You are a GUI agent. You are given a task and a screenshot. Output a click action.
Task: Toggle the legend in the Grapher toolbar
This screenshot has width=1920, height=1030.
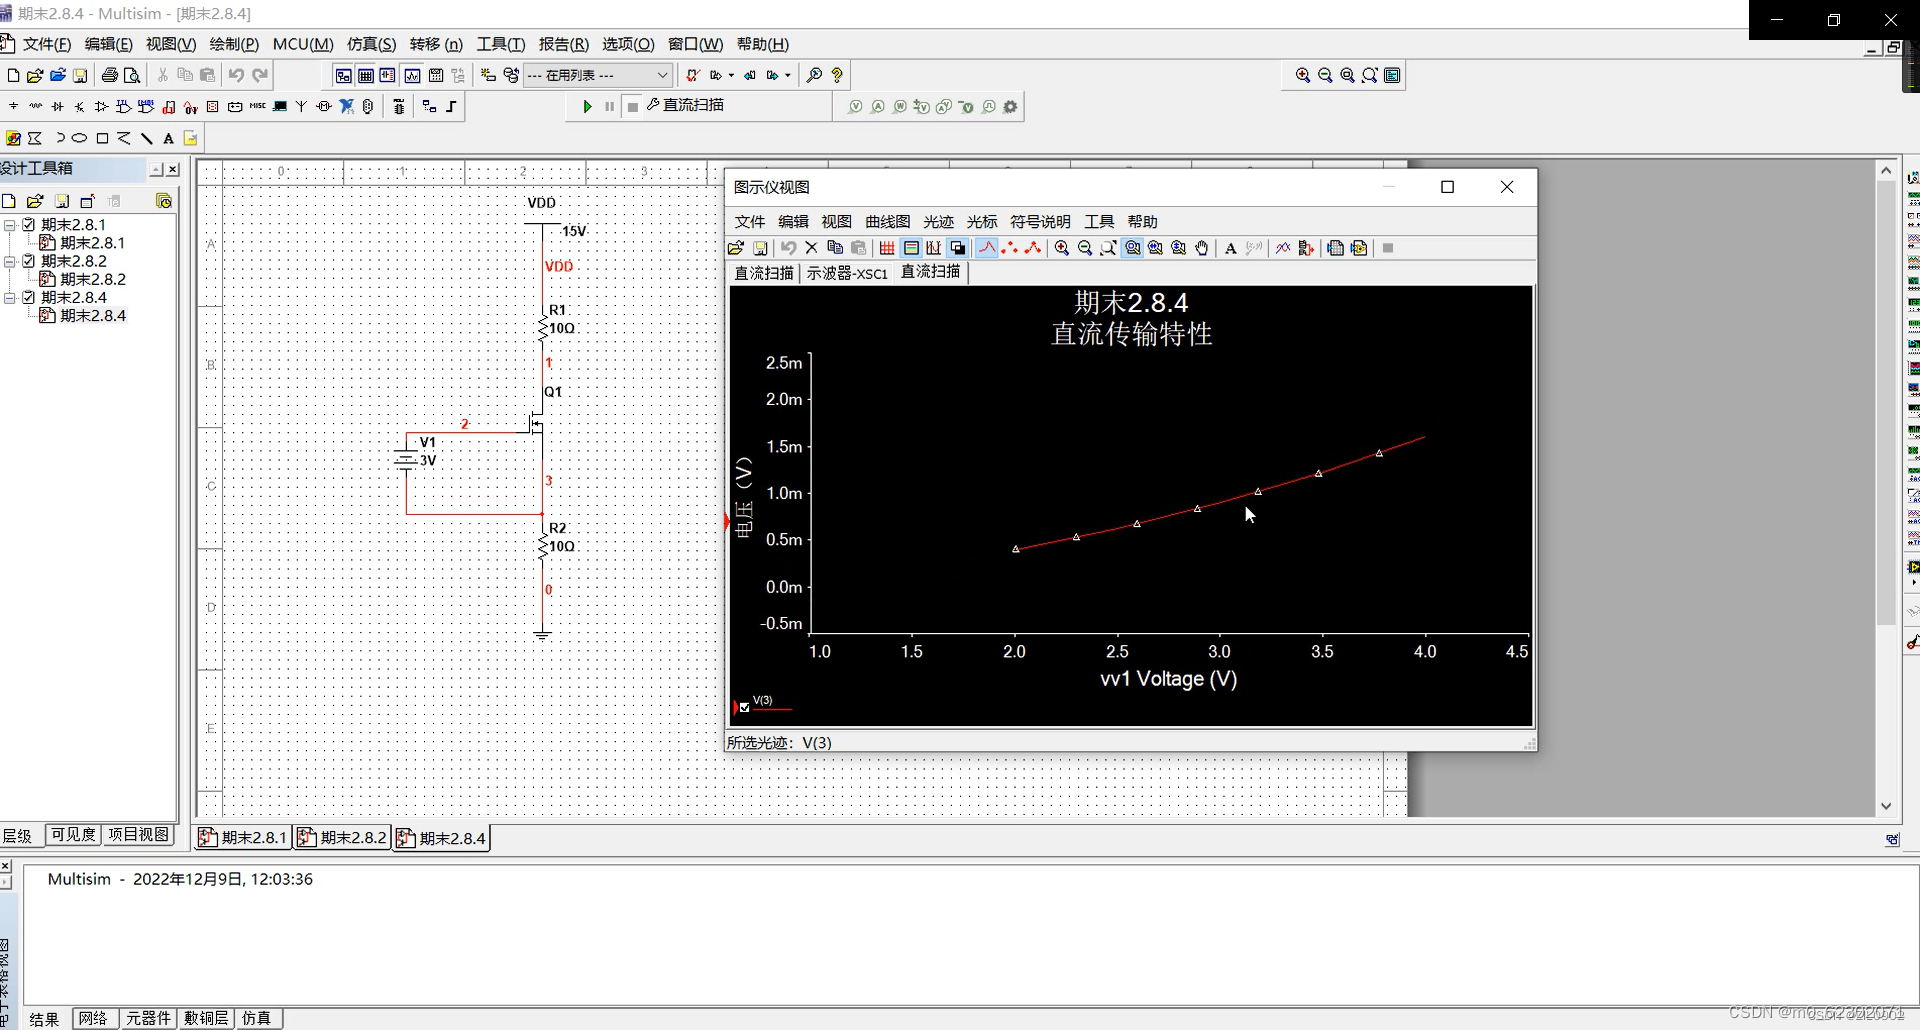tap(911, 248)
